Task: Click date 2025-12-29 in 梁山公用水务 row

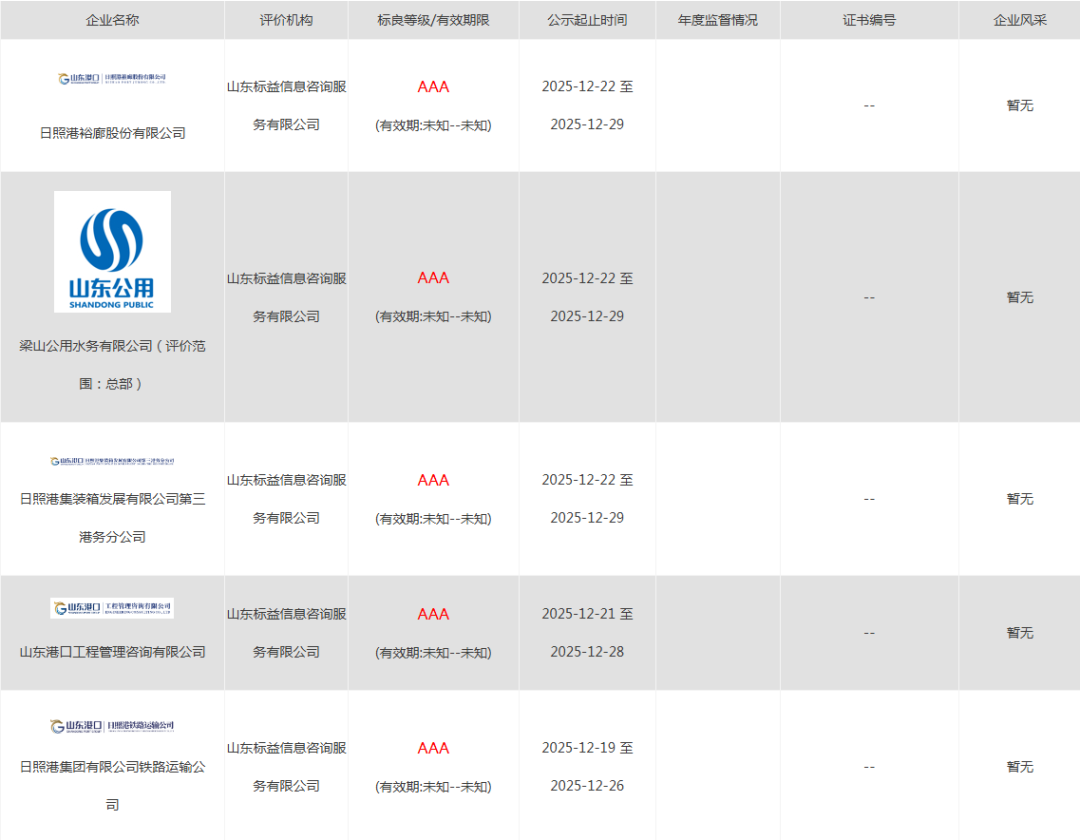Action: click(x=588, y=317)
